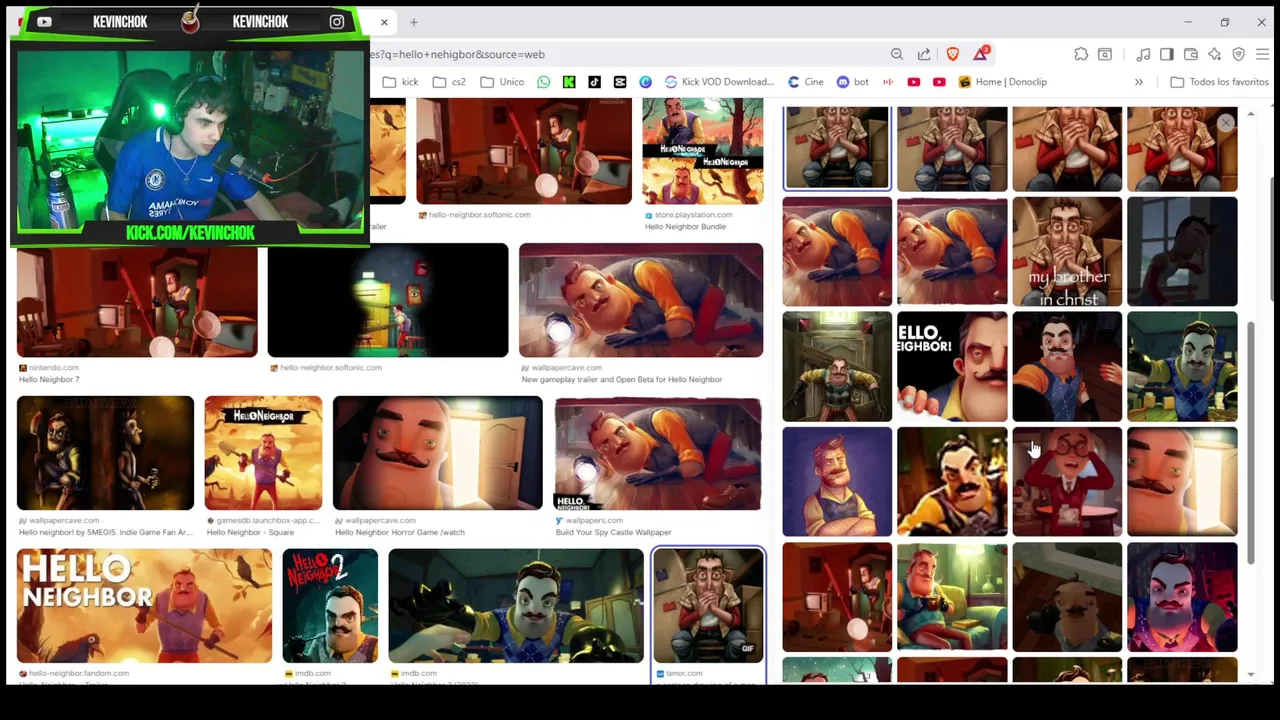This screenshot has height=720, width=1280.
Task: Open the Brave VPN shield icon
Action: (x=1238, y=54)
